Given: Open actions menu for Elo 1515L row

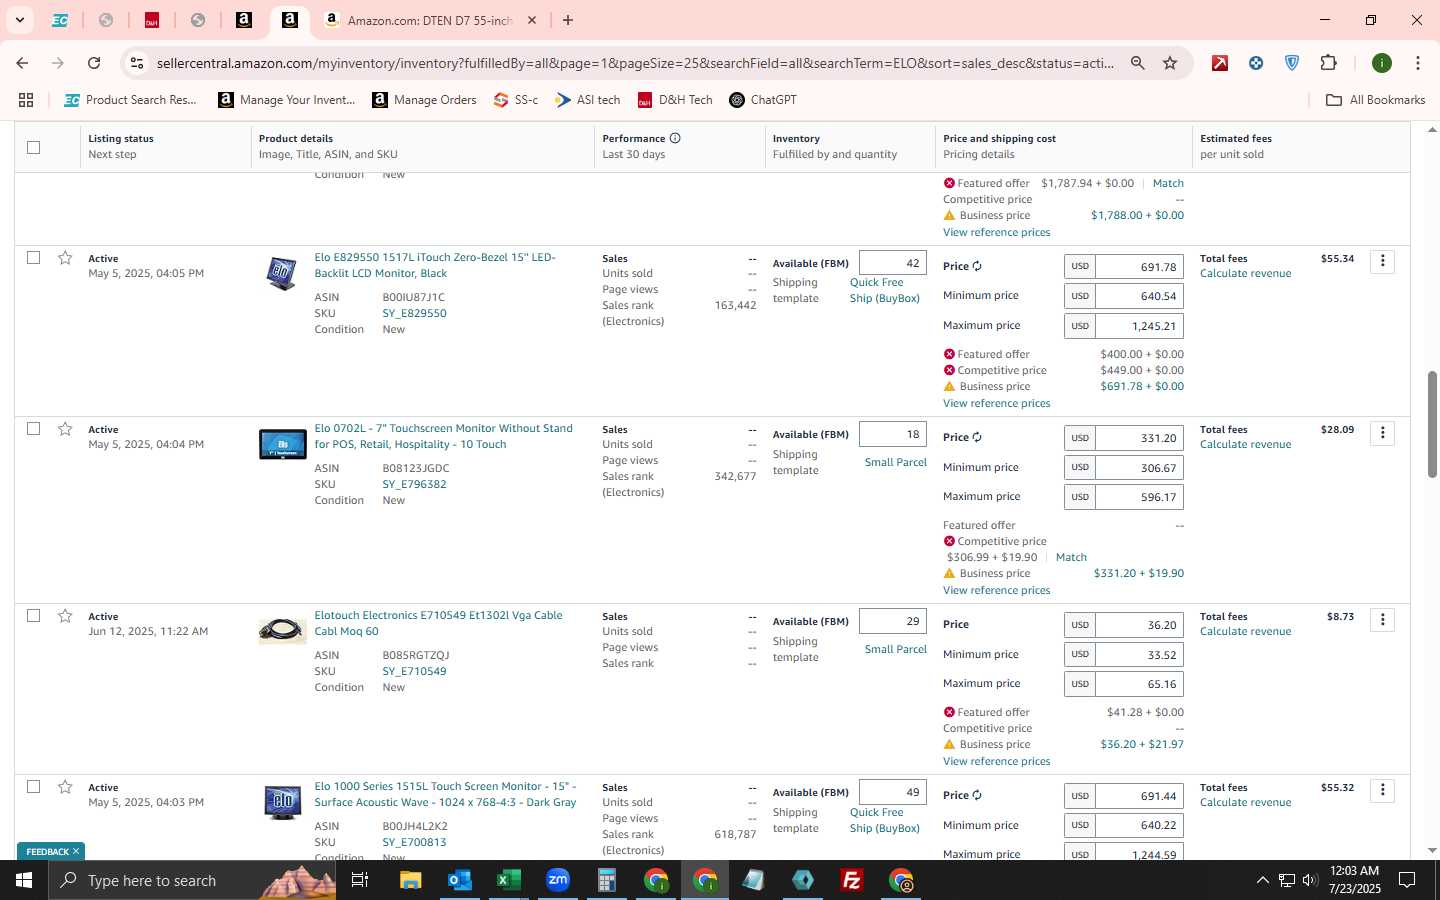Looking at the screenshot, I should coord(1383,790).
